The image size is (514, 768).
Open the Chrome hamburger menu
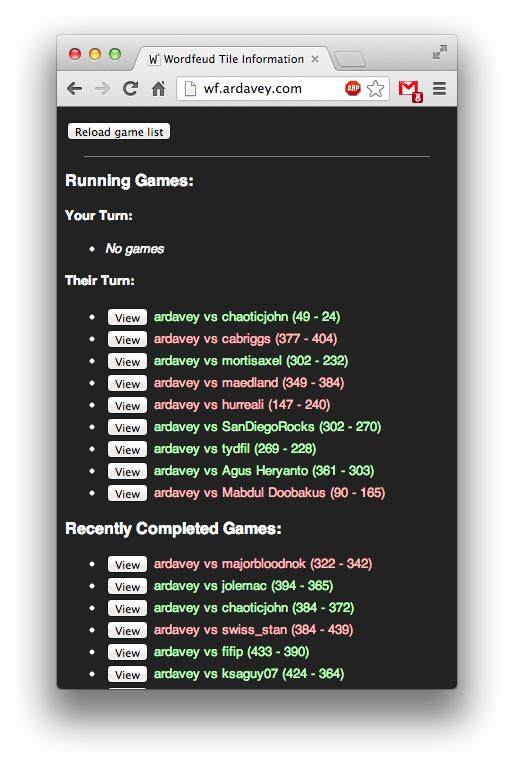tap(440, 89)
